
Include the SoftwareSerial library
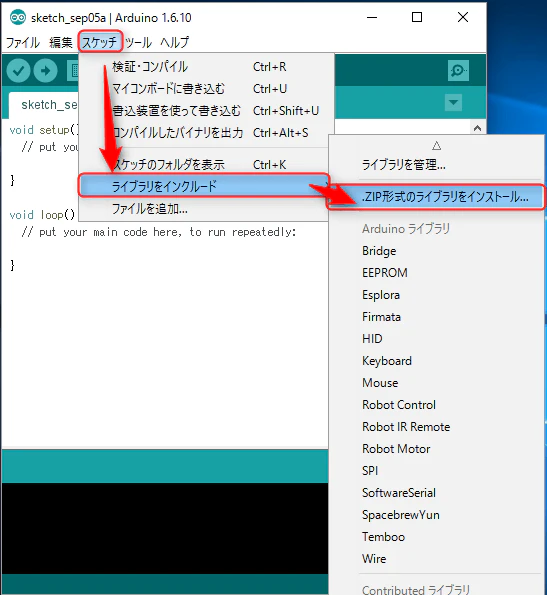pyautogui.click(x=436, y=493)
